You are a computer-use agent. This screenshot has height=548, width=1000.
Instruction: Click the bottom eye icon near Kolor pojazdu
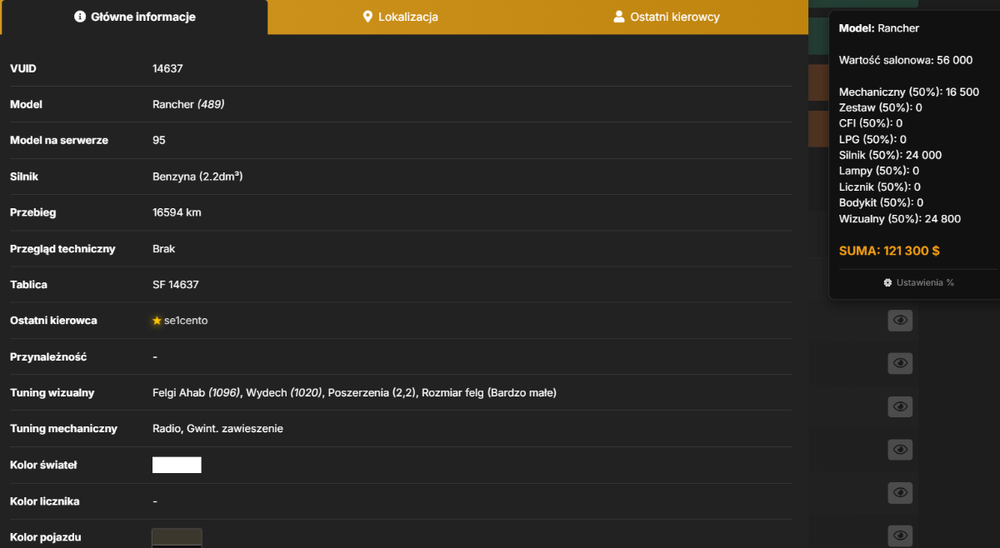(x=900, y=536)
